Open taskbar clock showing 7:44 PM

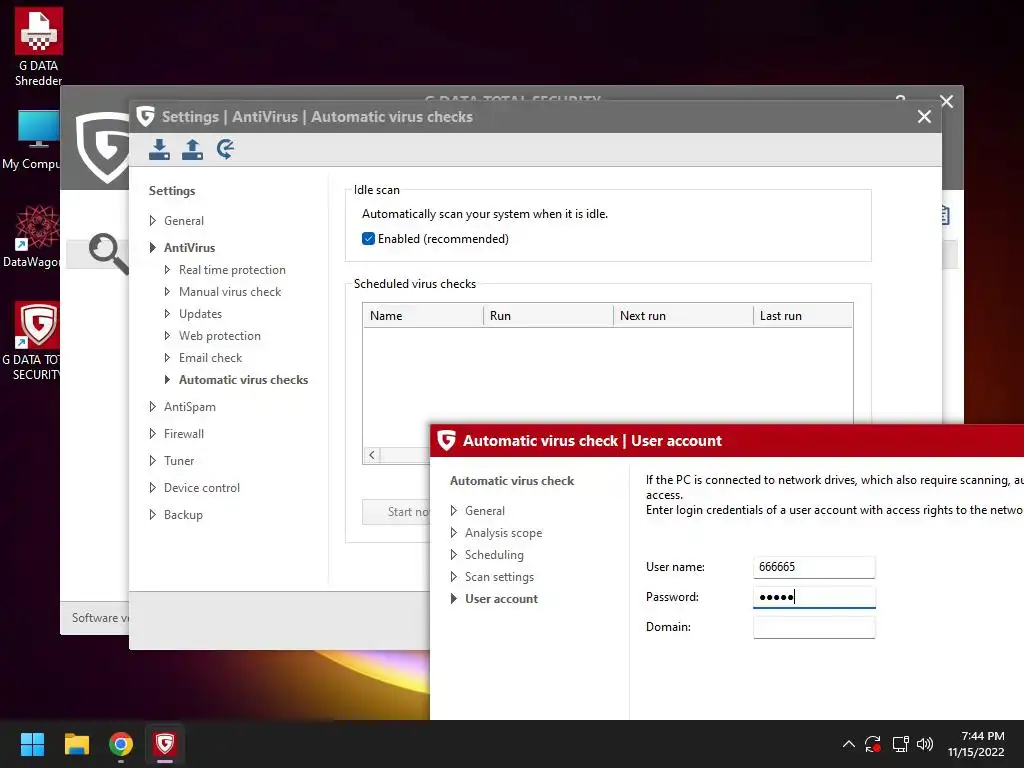(x=976, y=744)
